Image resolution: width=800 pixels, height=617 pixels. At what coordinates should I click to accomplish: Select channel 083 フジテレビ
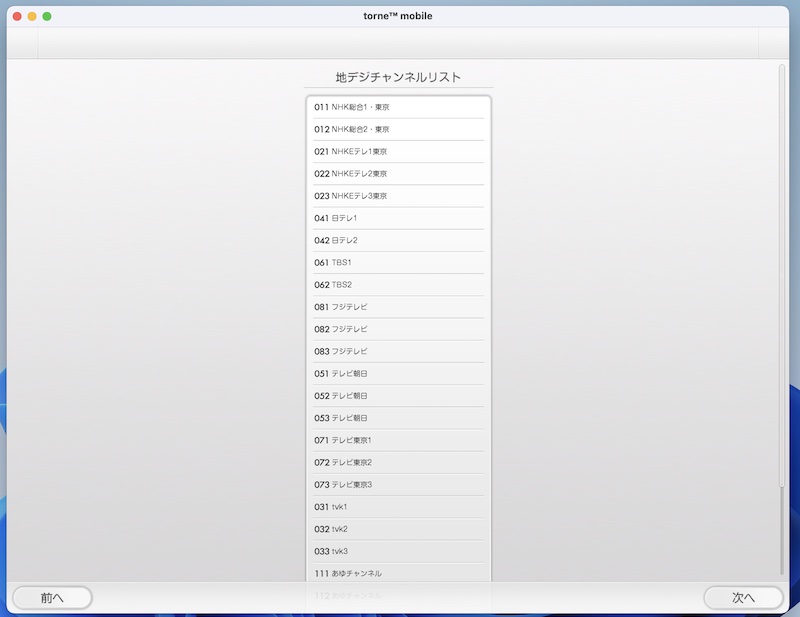(398, 352)
